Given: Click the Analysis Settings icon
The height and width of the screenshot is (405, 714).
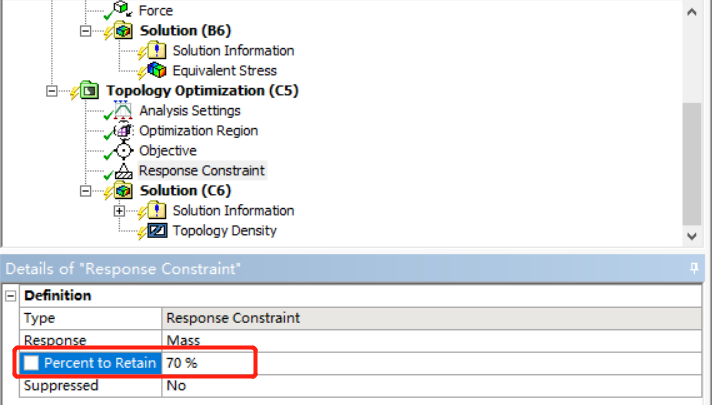Looking at the screenshot, I should [124, 111].
